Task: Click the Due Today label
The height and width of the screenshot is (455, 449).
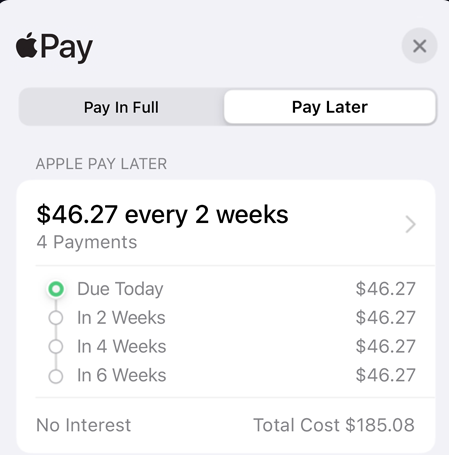Action: [x=120, y=289]
